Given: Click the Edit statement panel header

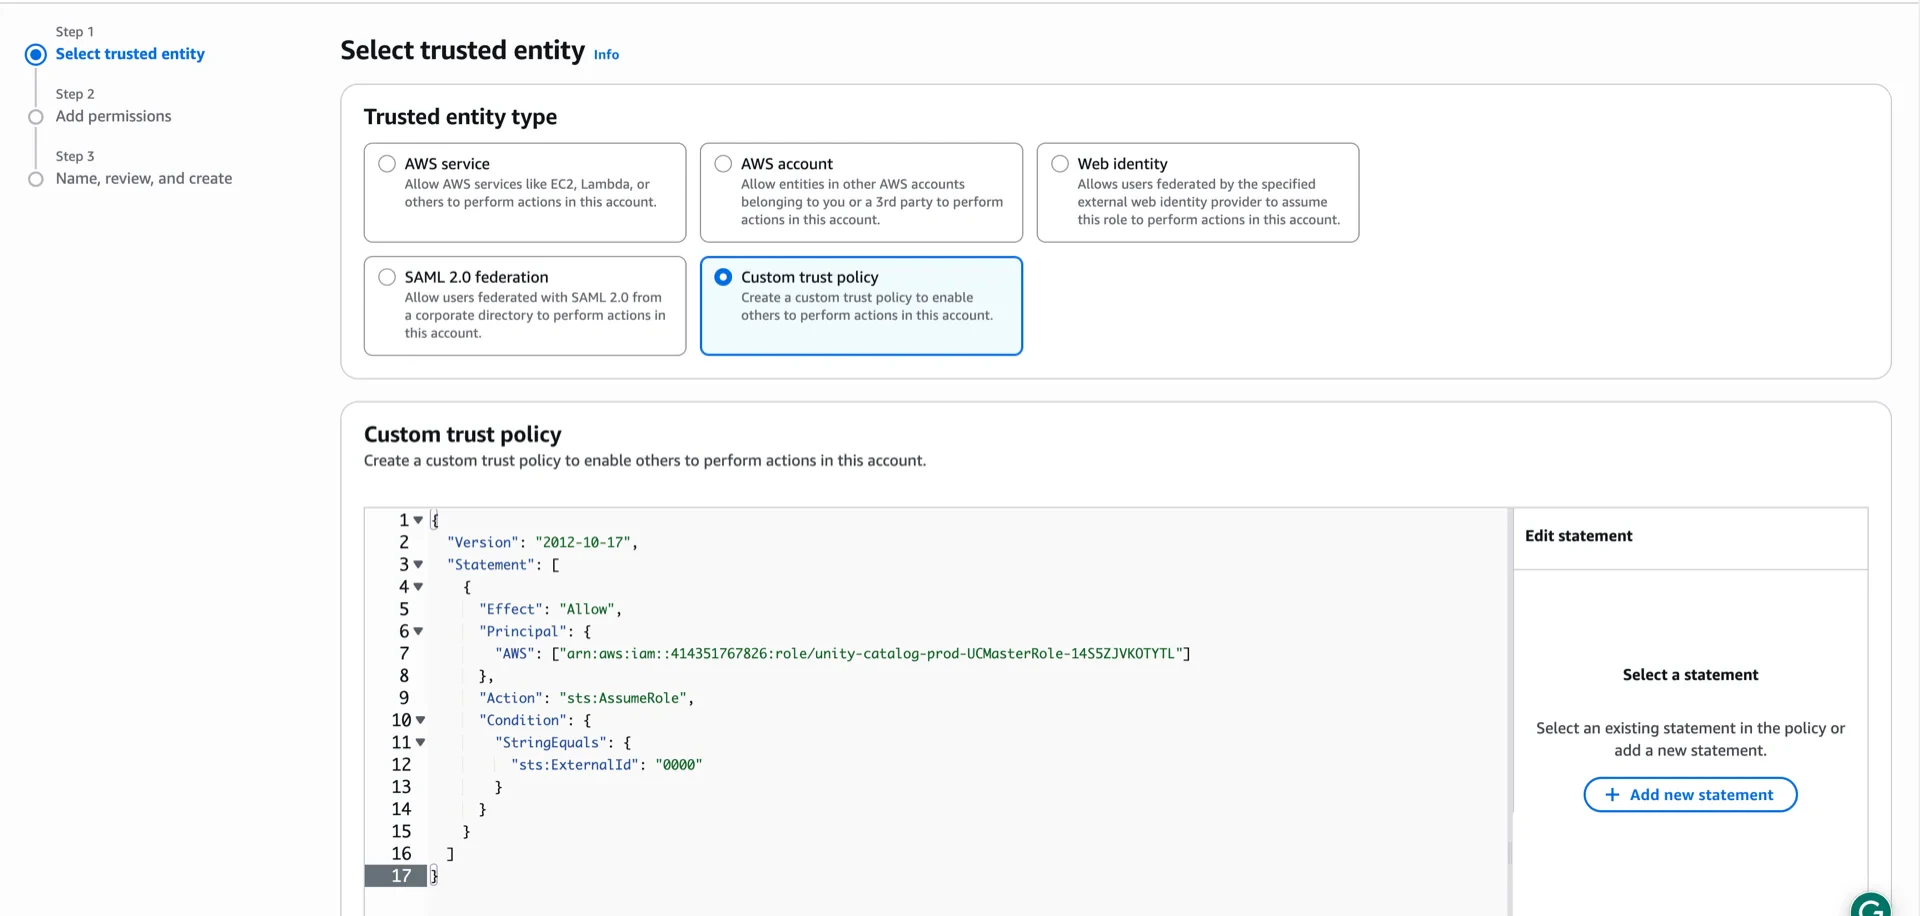Looking at the screenshot, I should tap(1578, 536).
